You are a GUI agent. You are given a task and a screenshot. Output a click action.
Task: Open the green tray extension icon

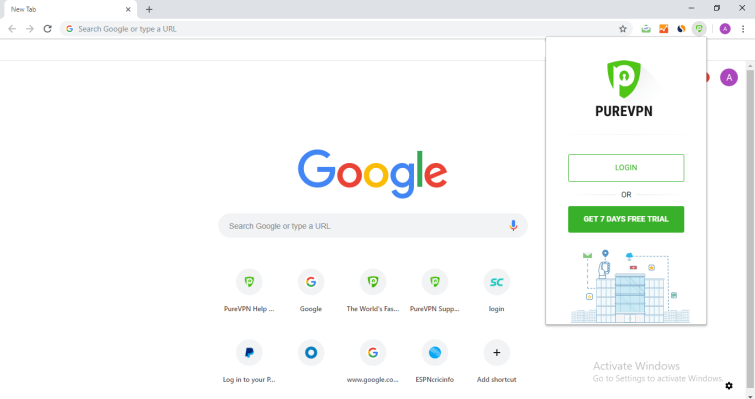click(646, 29)
